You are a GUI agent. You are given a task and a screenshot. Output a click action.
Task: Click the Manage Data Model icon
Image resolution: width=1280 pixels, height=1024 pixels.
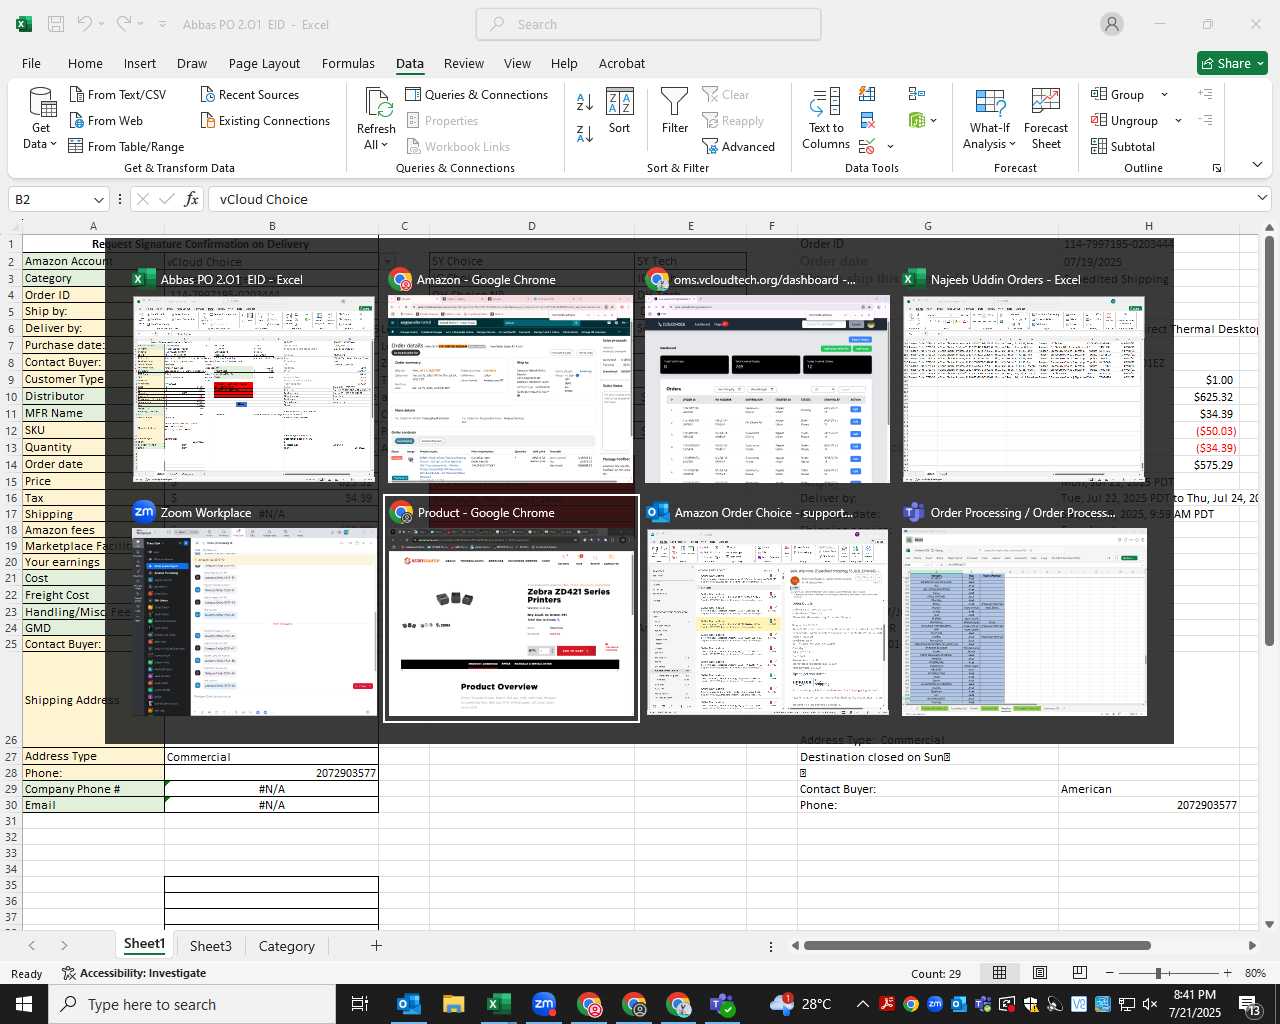coord(917,121)
